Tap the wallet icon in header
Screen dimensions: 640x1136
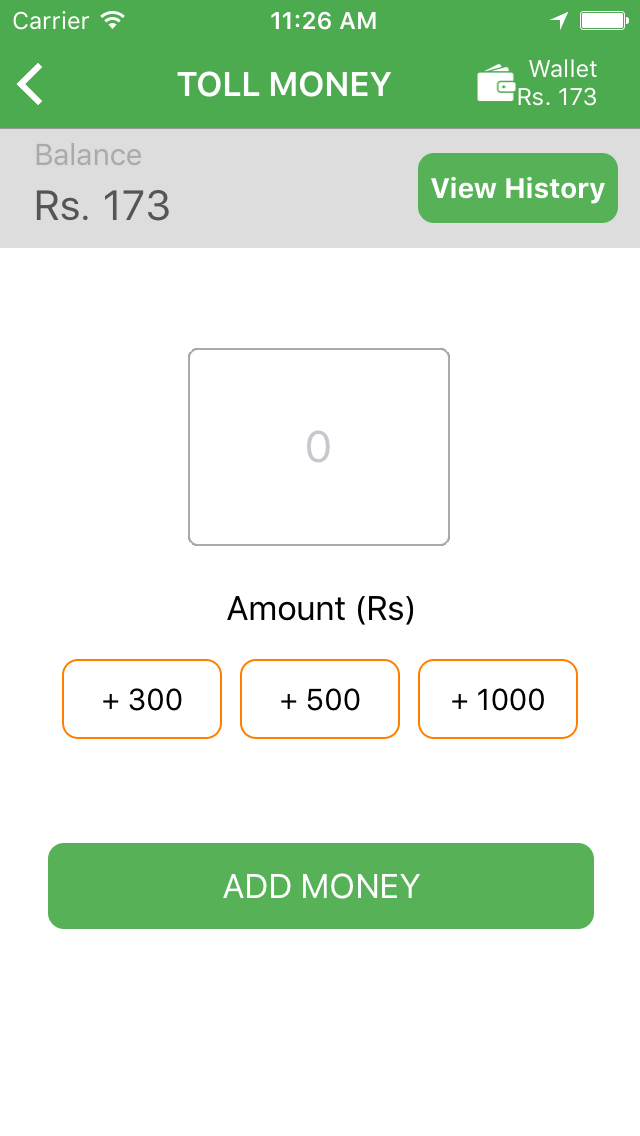click(x=496, y=84)
